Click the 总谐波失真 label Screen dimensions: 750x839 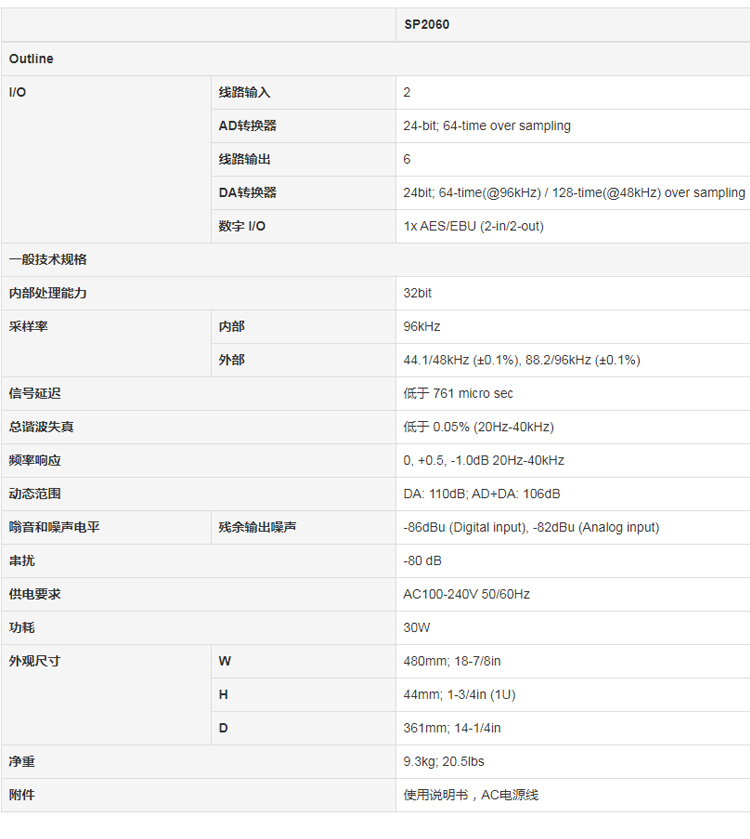click(x=41, y=427)
